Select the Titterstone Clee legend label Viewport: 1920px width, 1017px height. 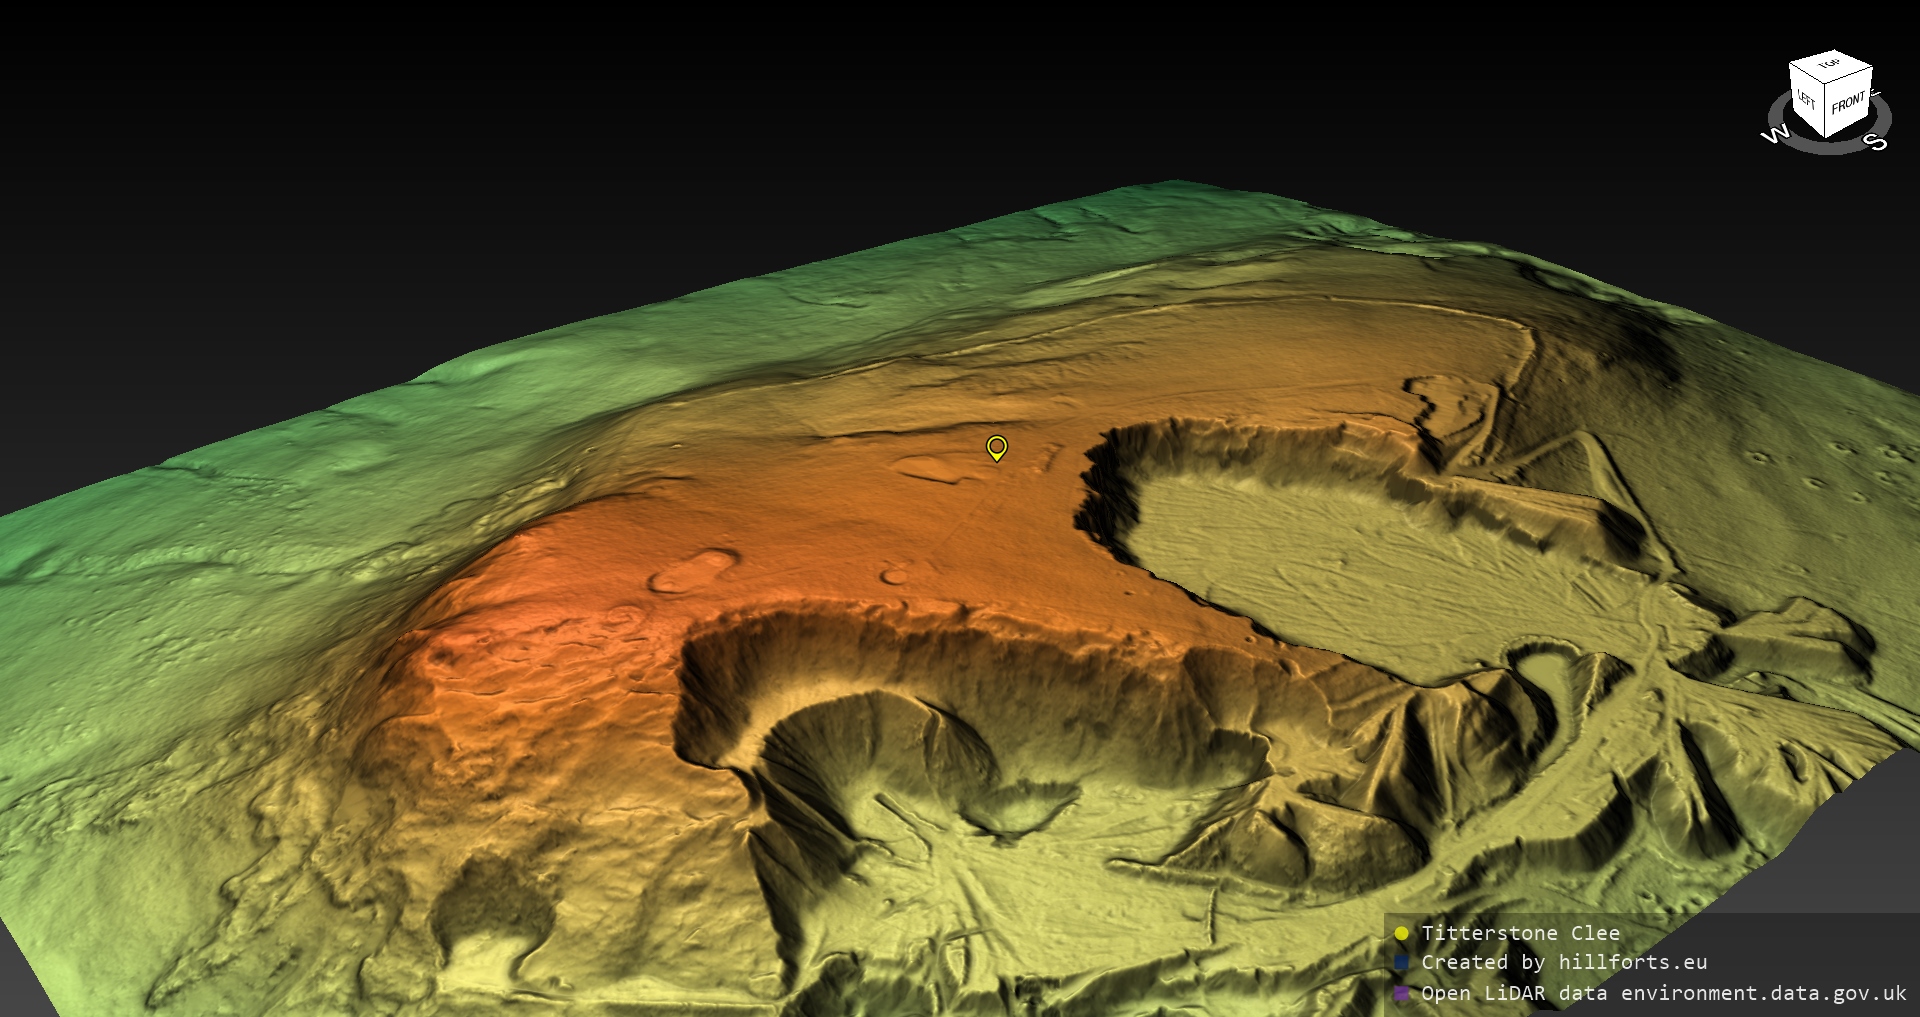[x=1520, y=933]
